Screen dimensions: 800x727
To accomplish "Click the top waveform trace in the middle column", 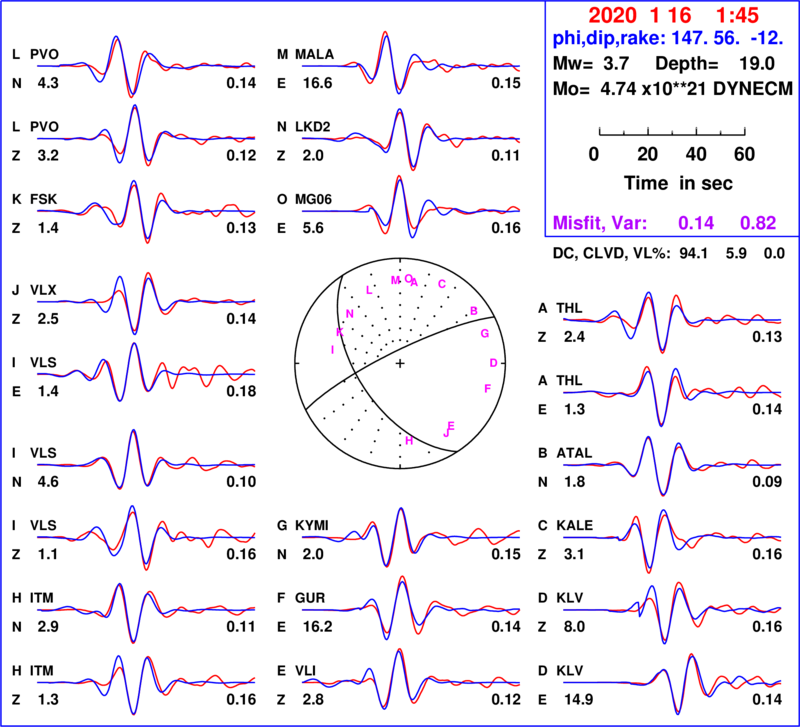I will tap(410, 66).
